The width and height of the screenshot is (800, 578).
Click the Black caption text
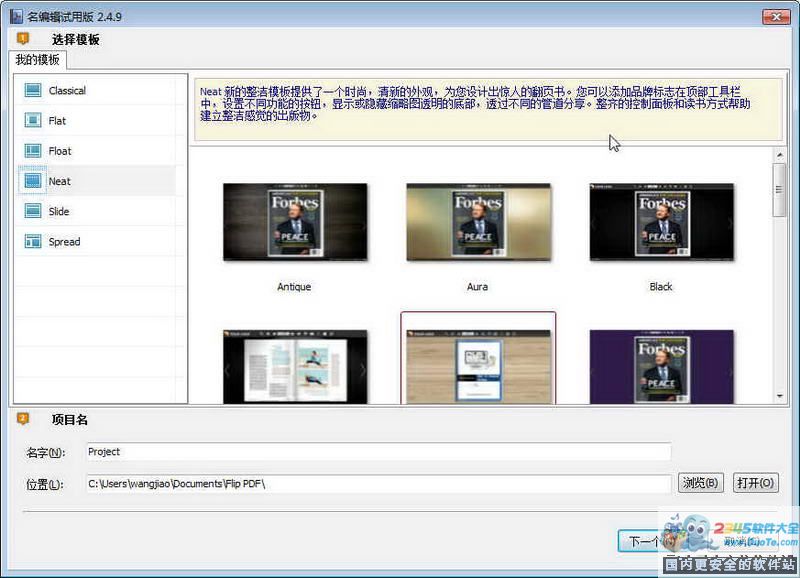(661, 287)
